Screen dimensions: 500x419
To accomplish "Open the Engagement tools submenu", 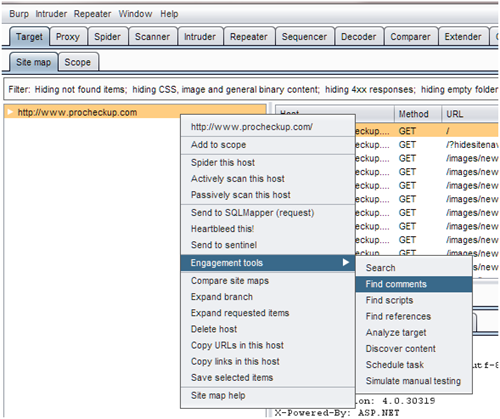I will pos(268,263).
